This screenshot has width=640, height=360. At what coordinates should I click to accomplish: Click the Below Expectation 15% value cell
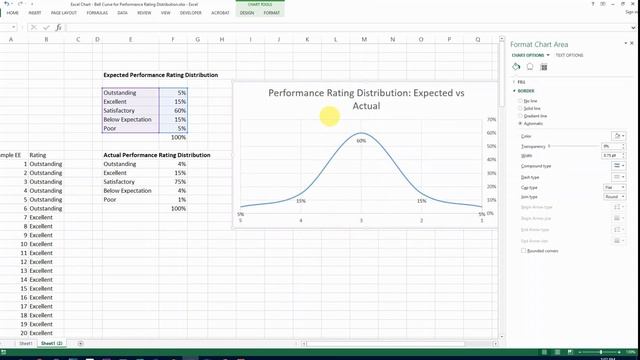pos(173,120)
